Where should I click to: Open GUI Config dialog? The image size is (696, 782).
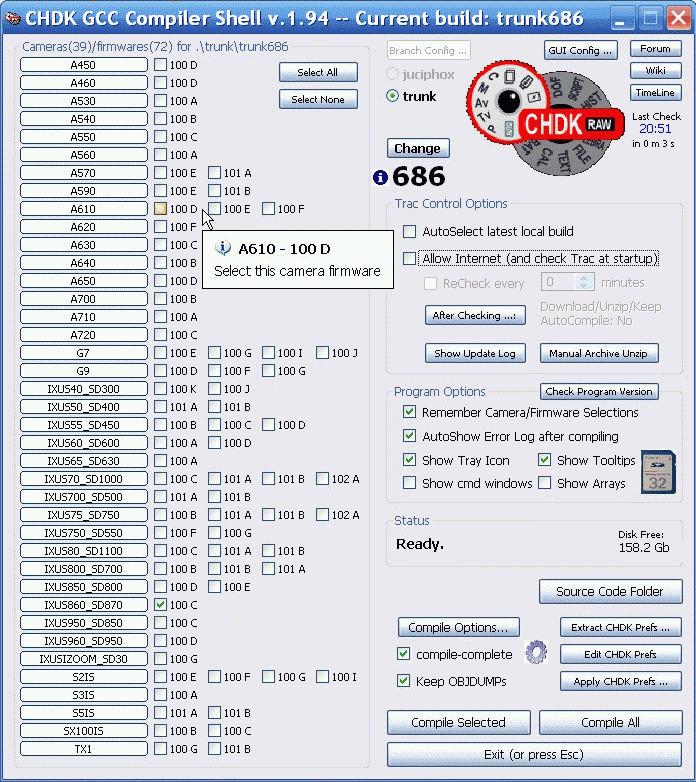(580, 50)
